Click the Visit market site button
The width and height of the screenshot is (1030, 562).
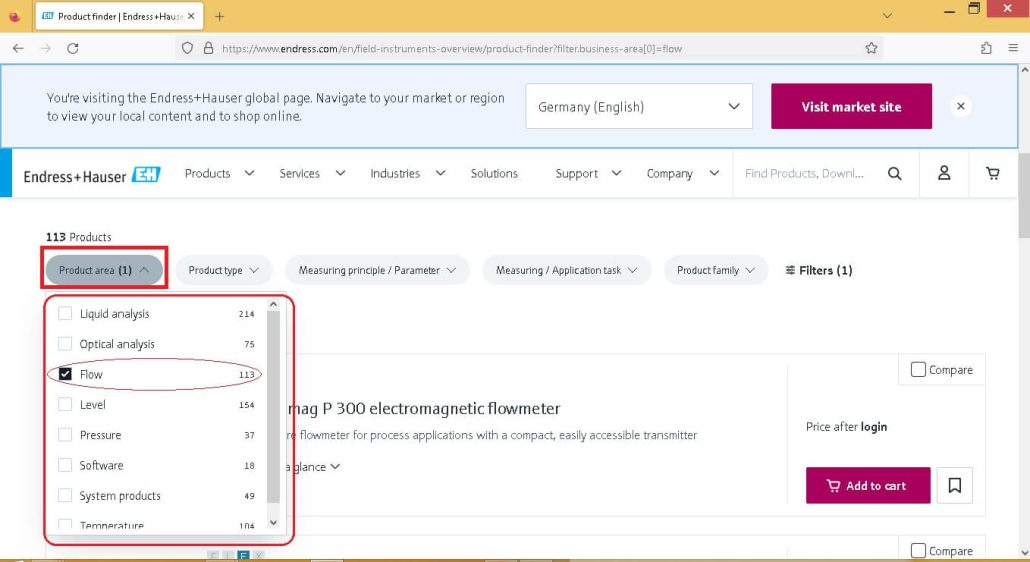coord(851,106)
